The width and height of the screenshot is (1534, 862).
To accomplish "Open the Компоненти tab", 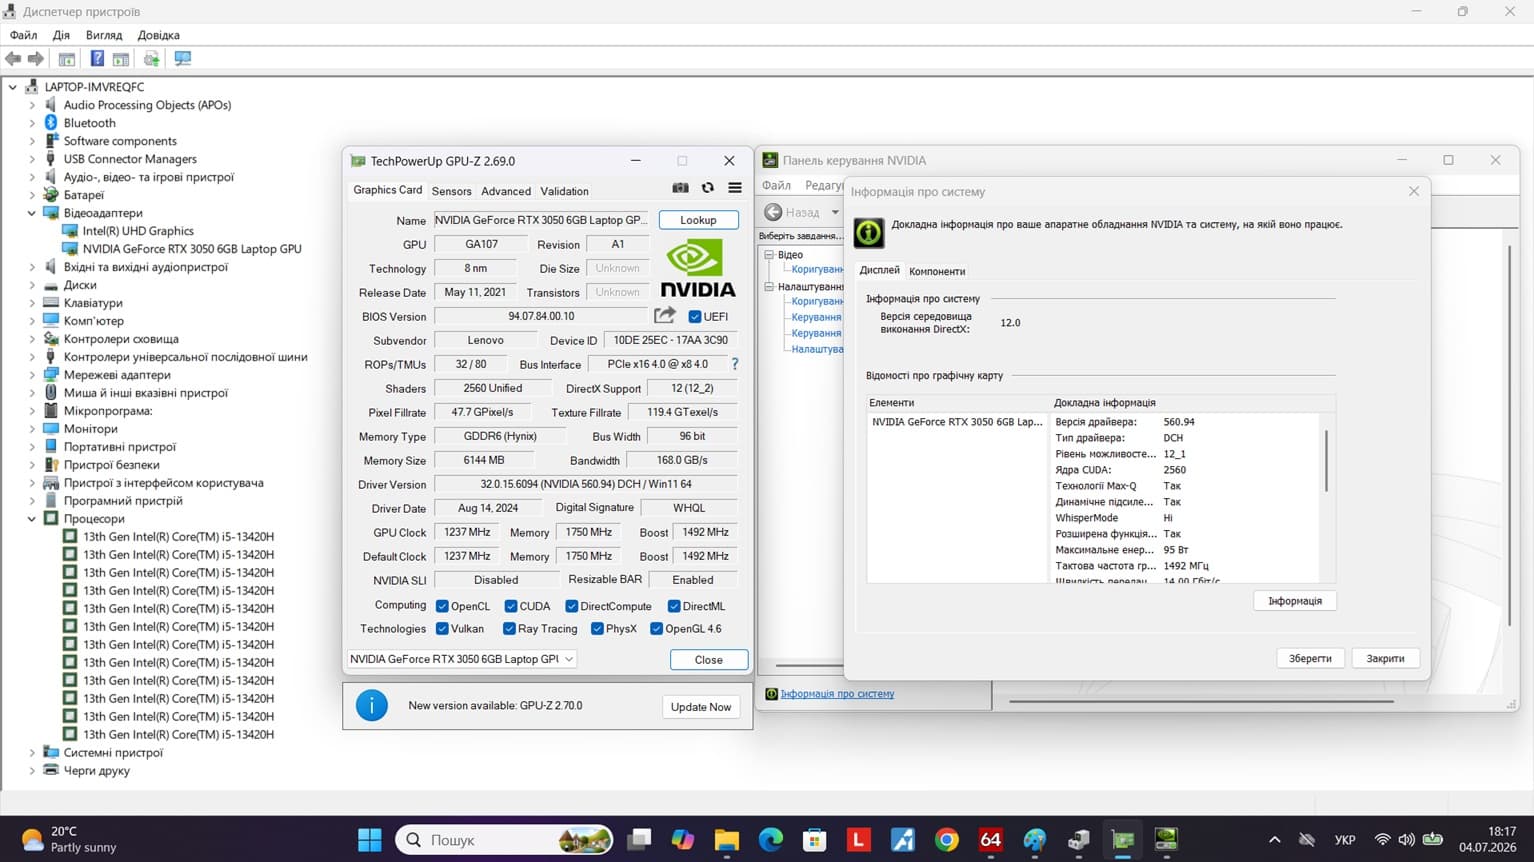I will pyautogui.click(x=937, y=271).
